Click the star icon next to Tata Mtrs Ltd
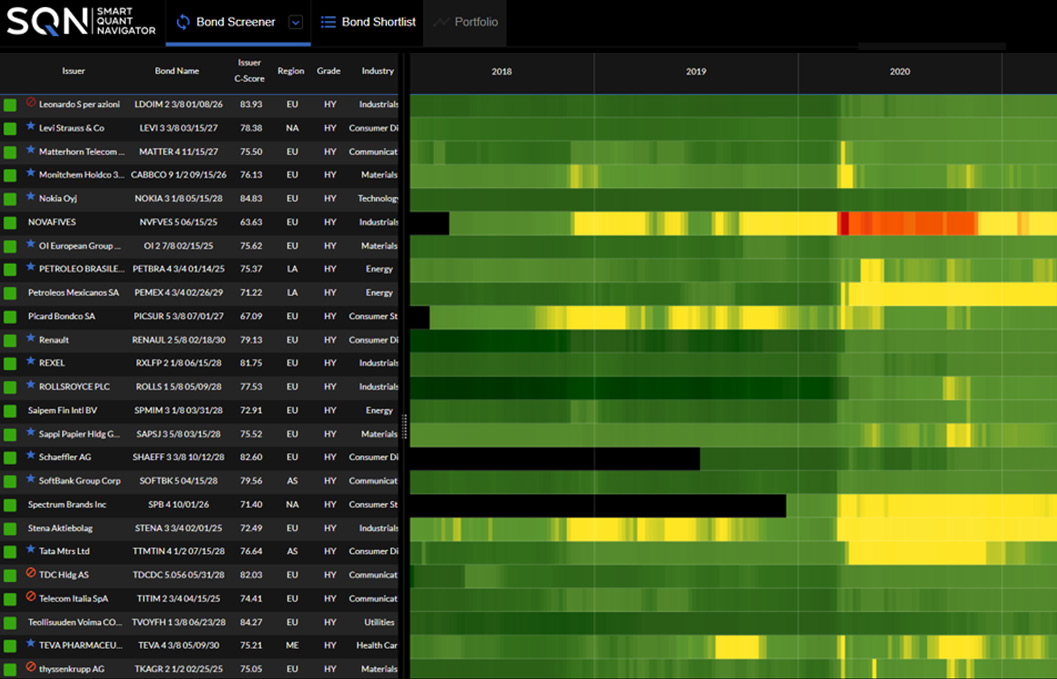Screen dimensions: 1057x679 (x=31, y=550)
